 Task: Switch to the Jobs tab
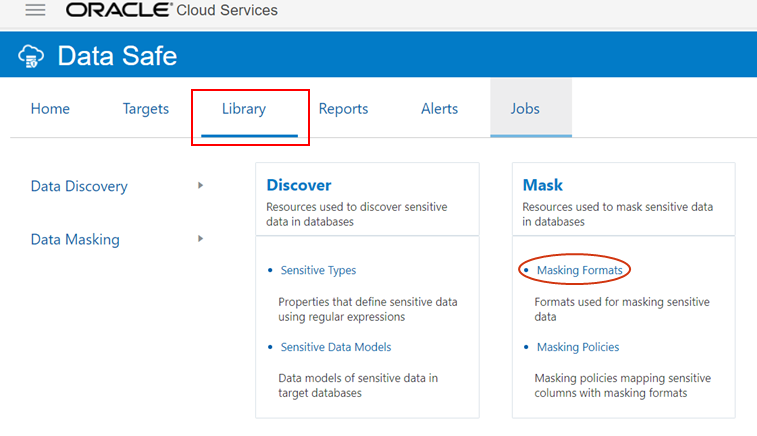[530, 109]
